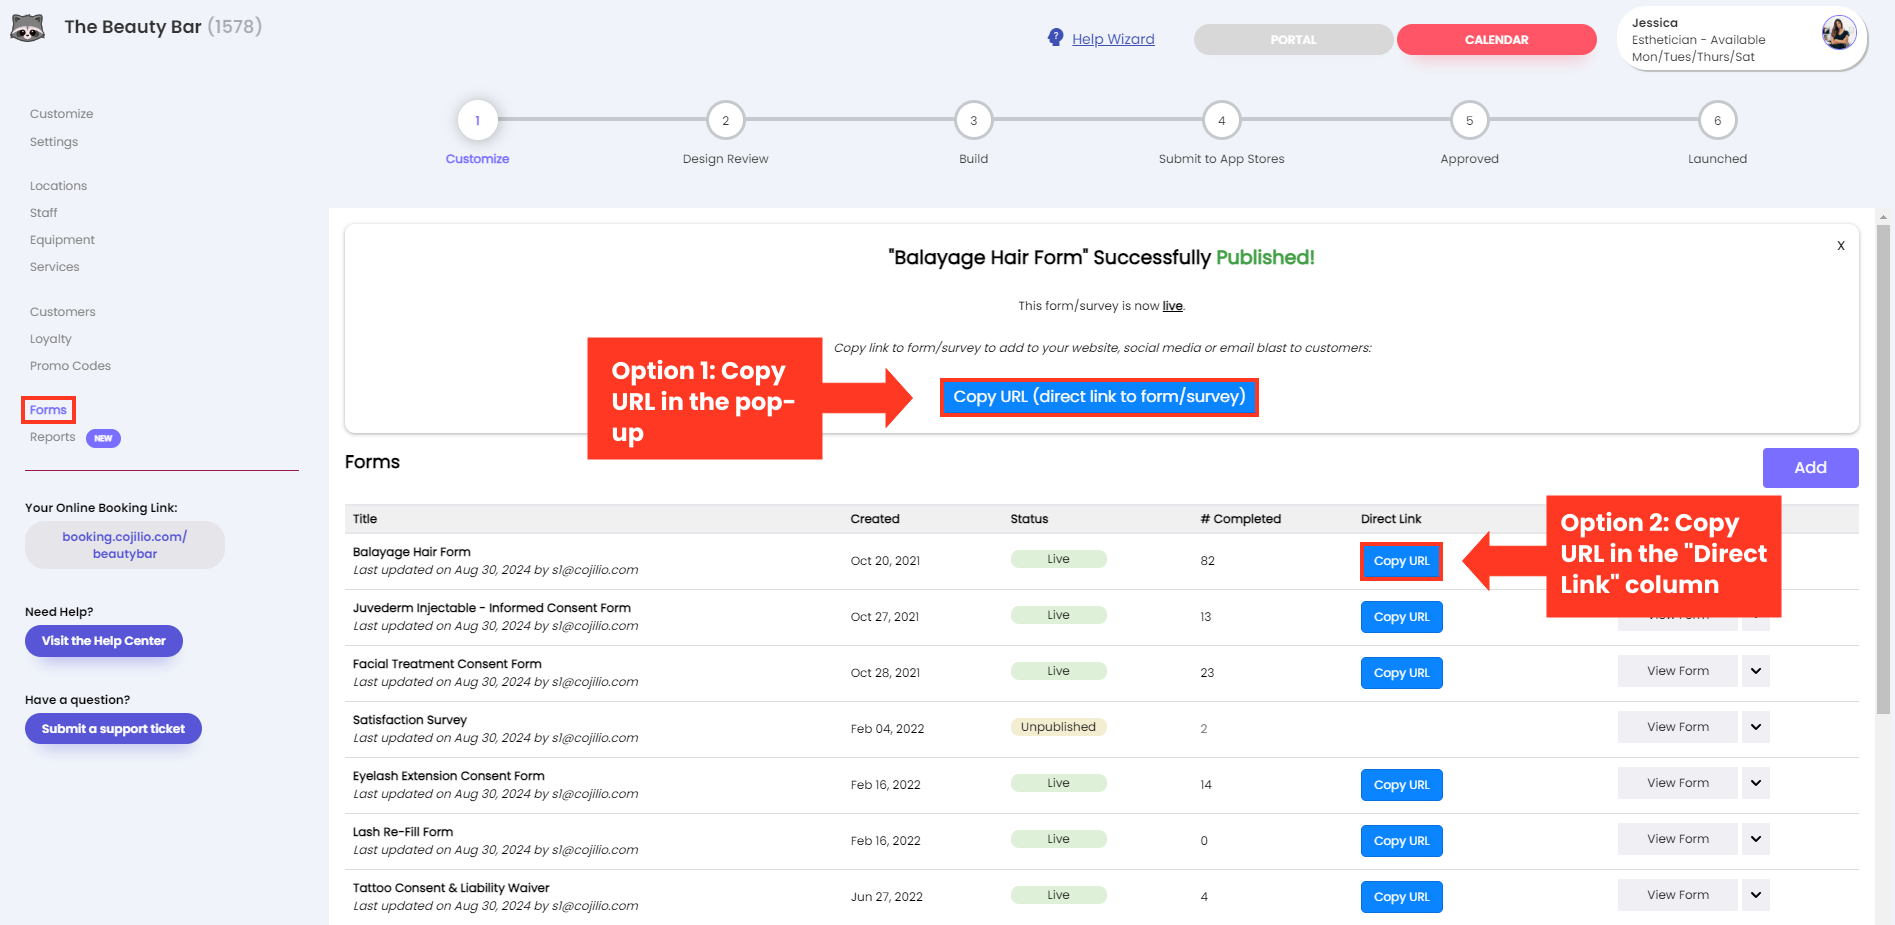This screenshot has width=1895, height=925.
Task: Expand dropdown arrow for Facial Treatment Consent Form
Action: point(1756,671)
